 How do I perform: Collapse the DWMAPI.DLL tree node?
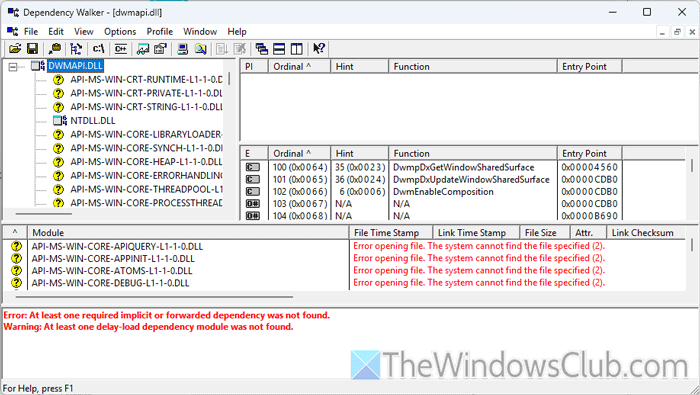pos(13,67)
